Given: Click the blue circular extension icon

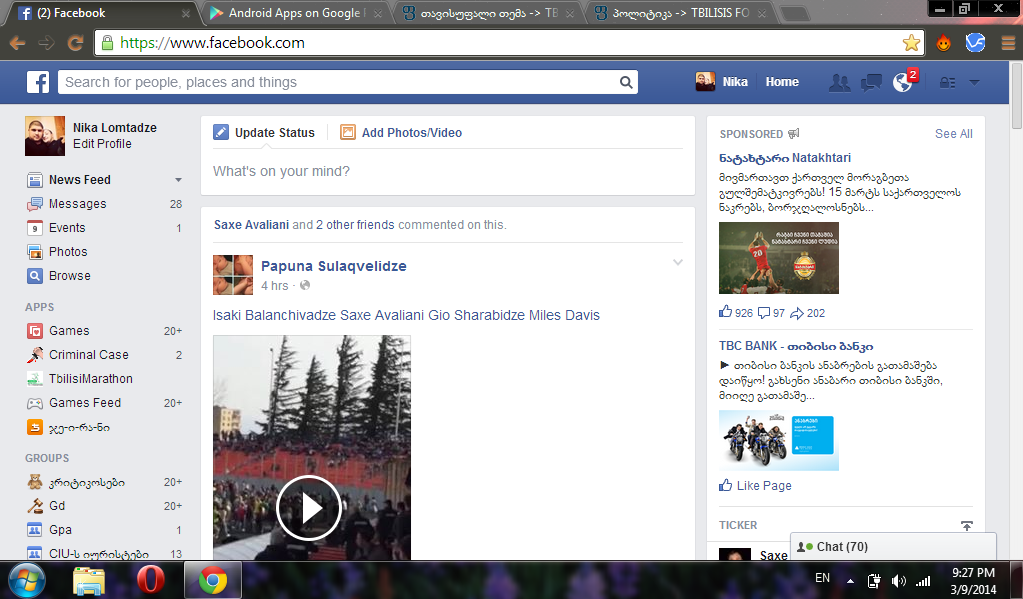Looking at the screenshot, I should point(975,43).
